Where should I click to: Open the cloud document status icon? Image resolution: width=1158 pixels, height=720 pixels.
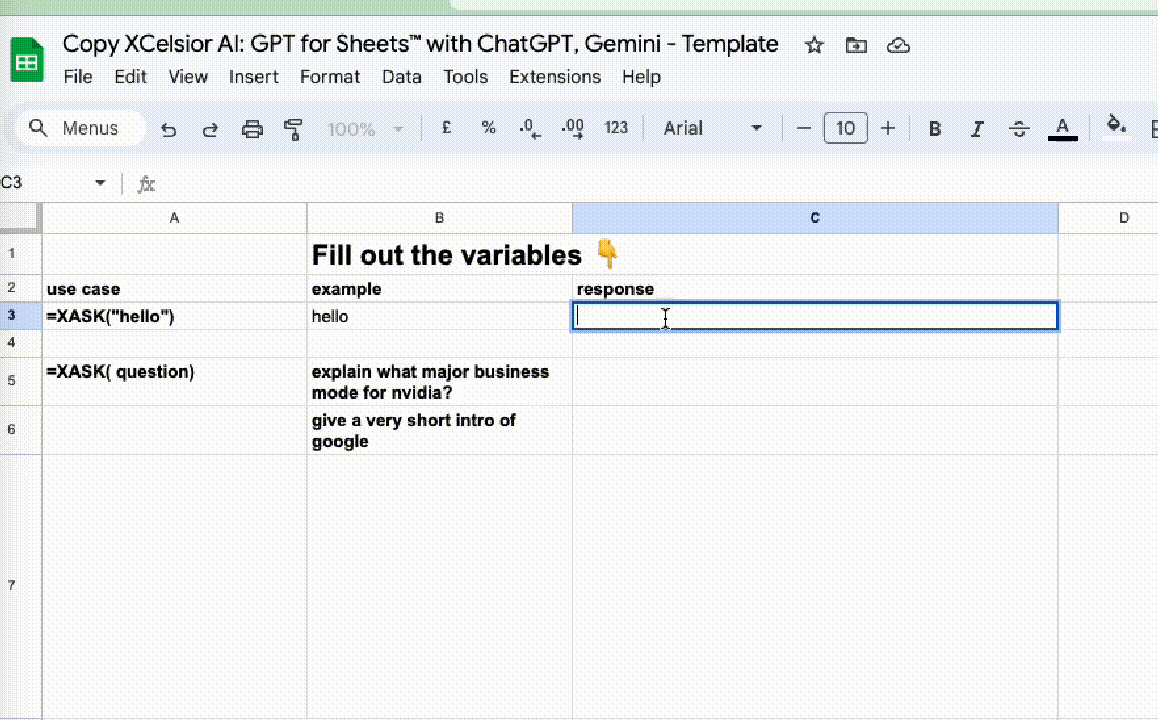(x=898, y=45)
